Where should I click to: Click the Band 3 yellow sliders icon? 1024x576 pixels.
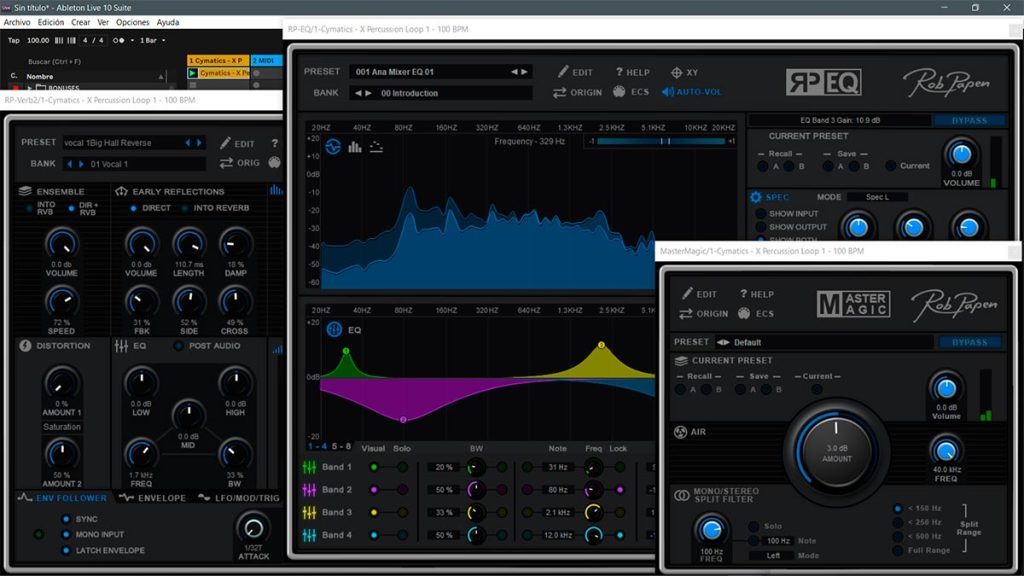point(310,513)
